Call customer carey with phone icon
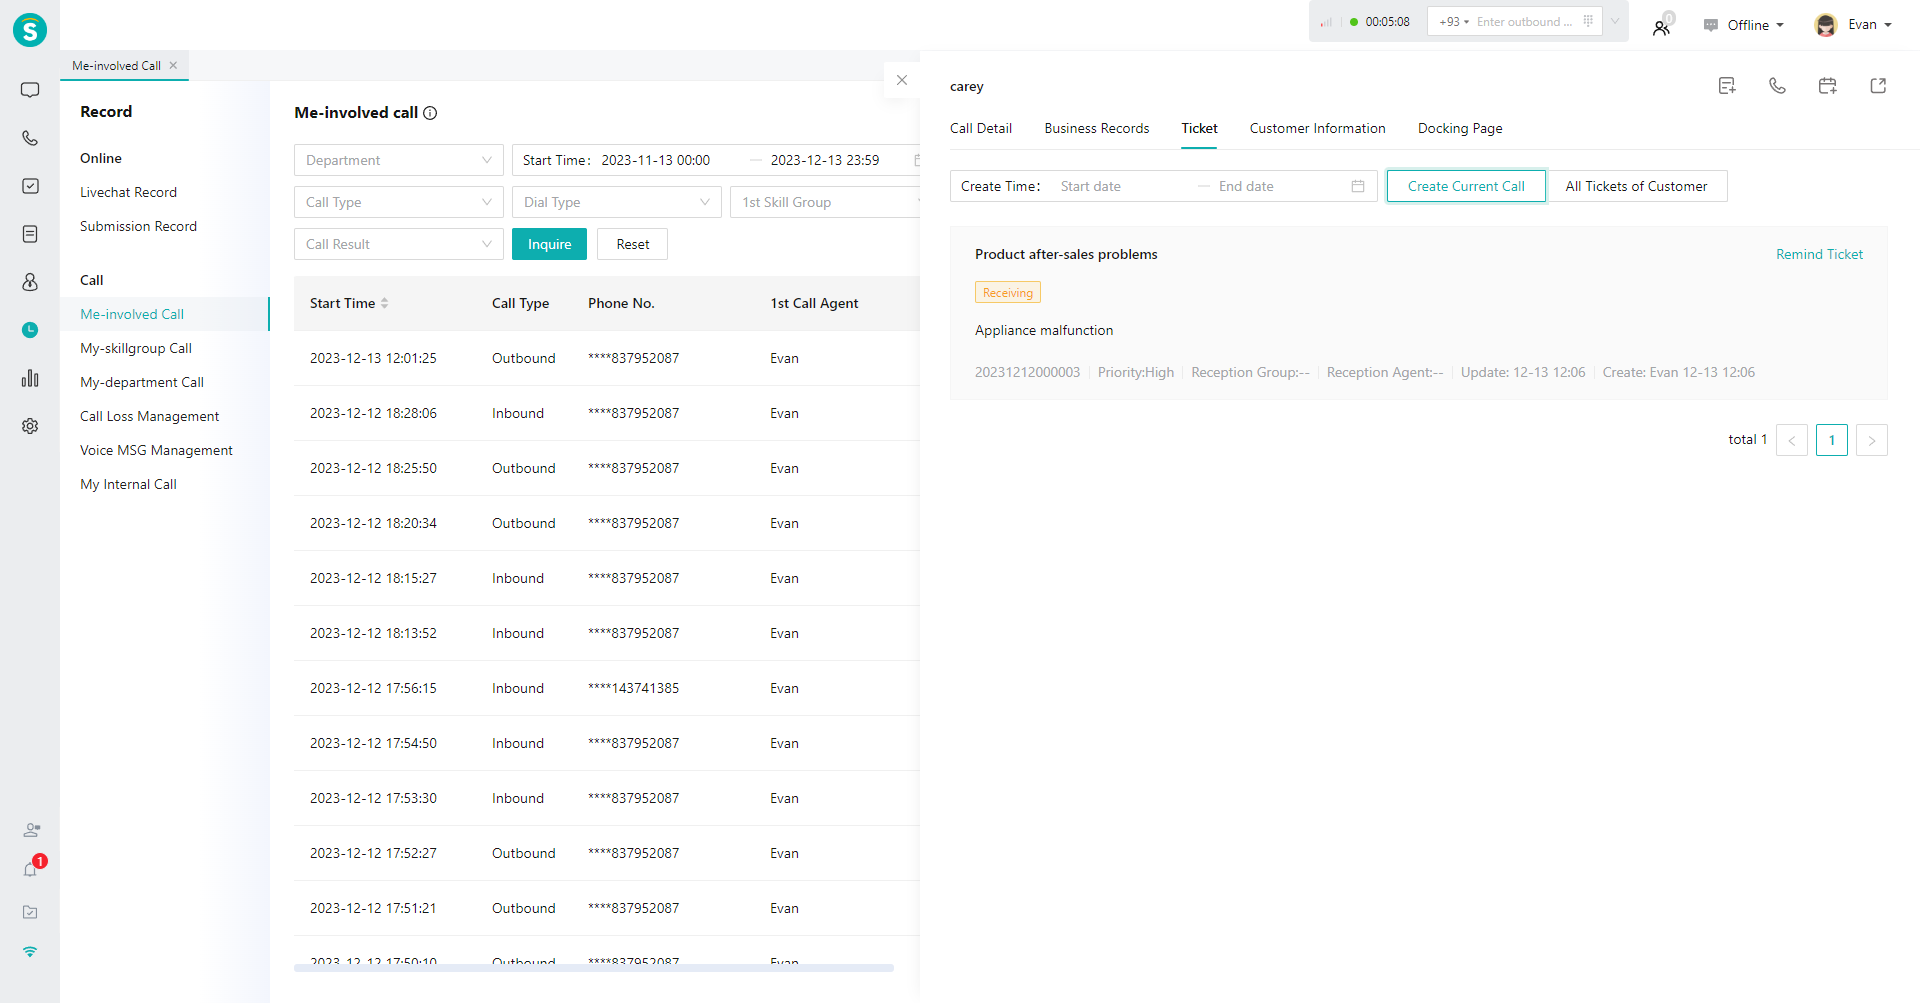This screenshot has height=1003, width=1920. pos(1777,86)
